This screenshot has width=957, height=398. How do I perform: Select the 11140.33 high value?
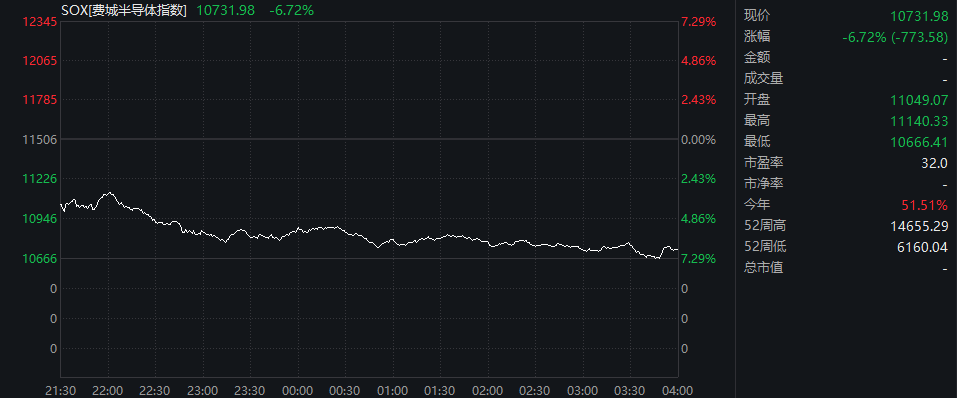point(918,121)
